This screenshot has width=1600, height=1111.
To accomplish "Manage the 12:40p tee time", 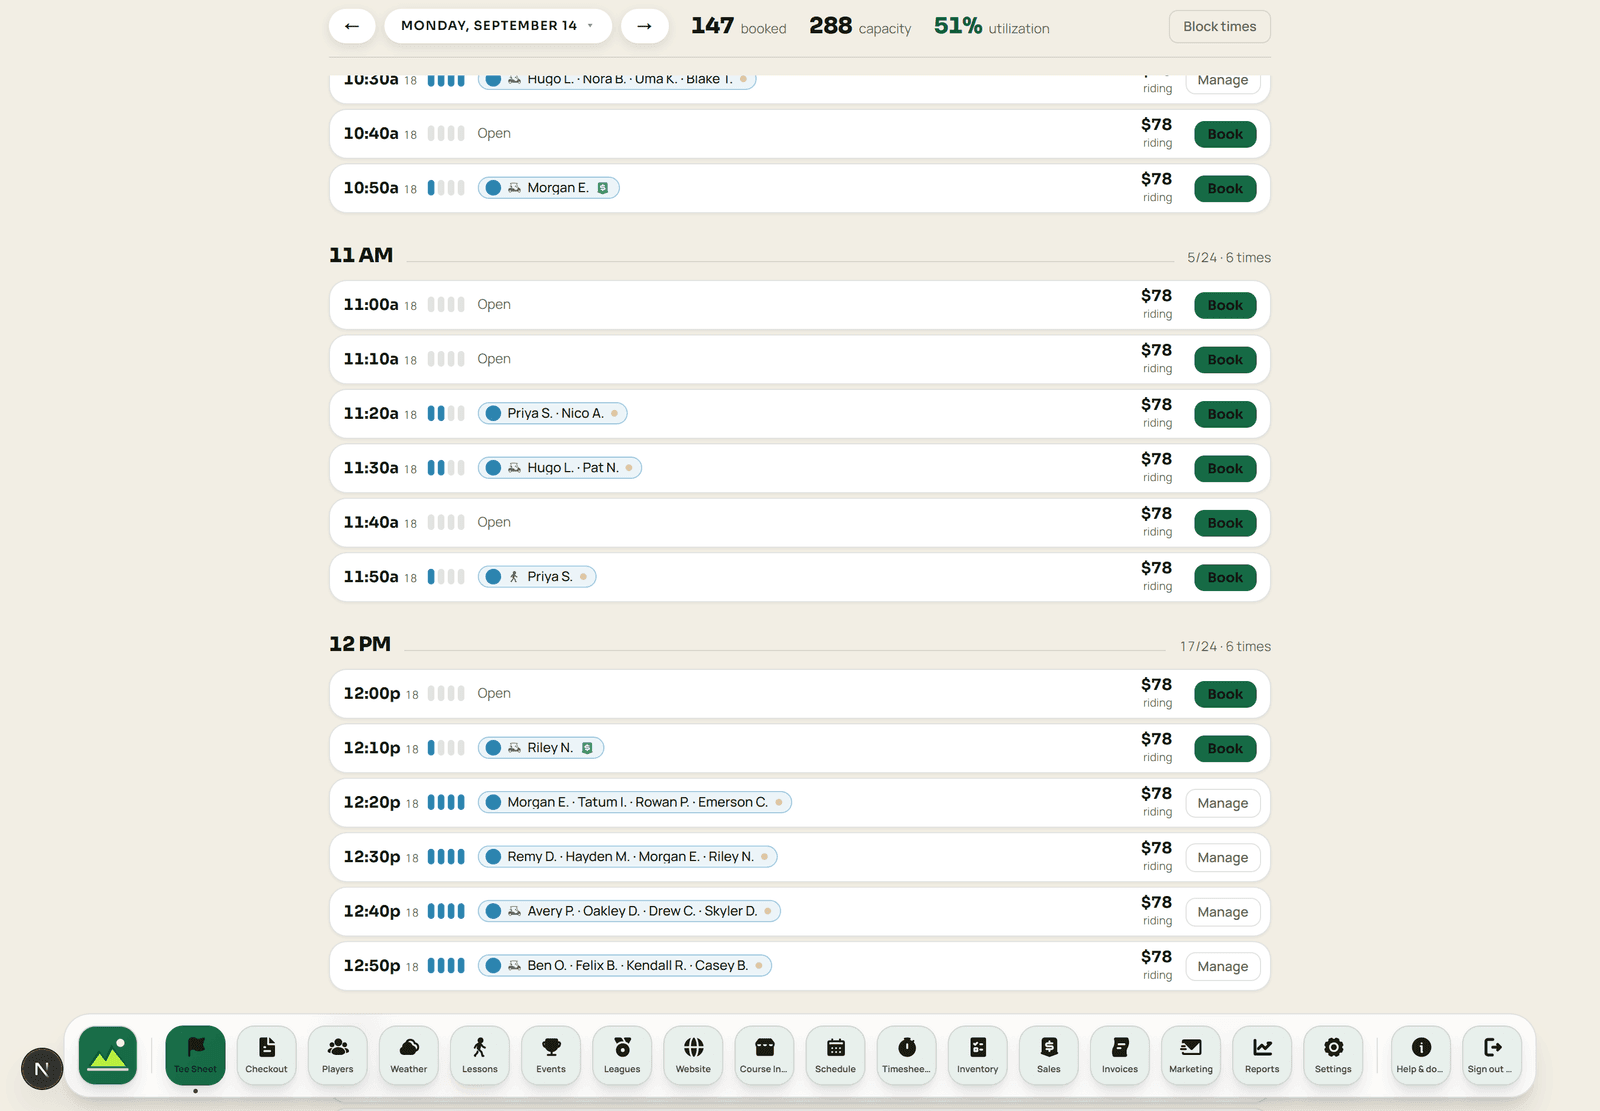I will tap(1222, 912).
